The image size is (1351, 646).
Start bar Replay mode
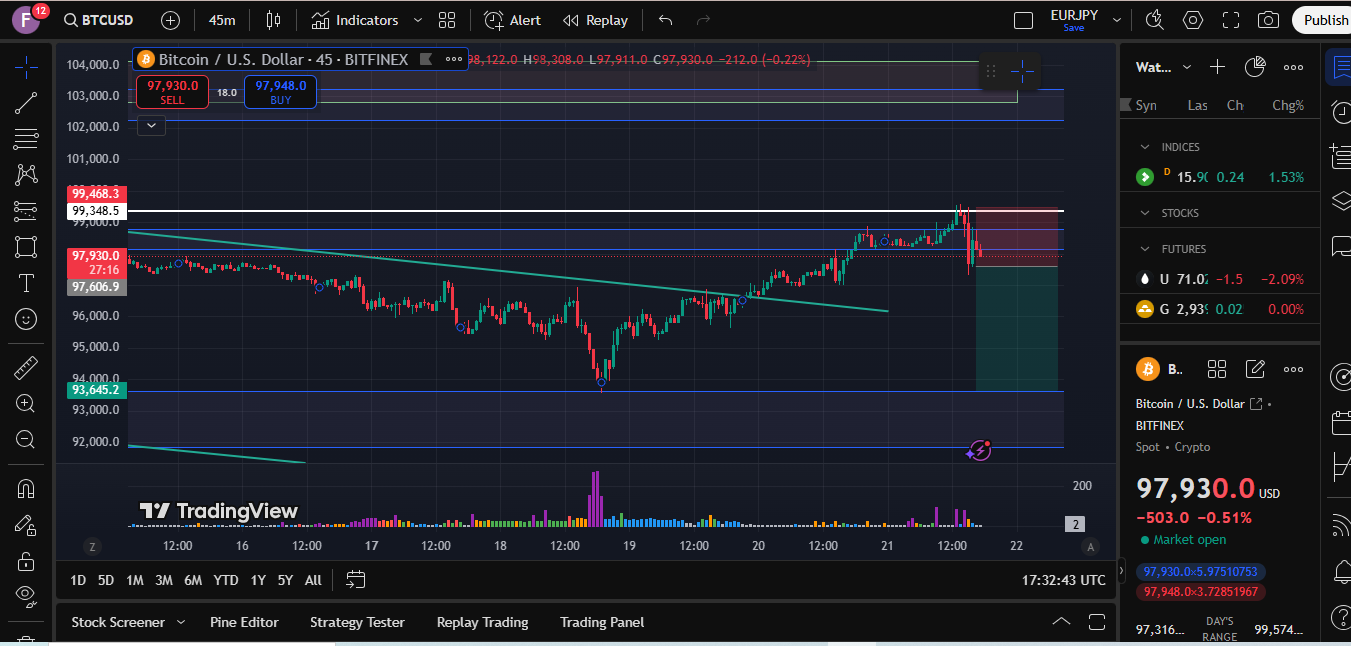595,20
